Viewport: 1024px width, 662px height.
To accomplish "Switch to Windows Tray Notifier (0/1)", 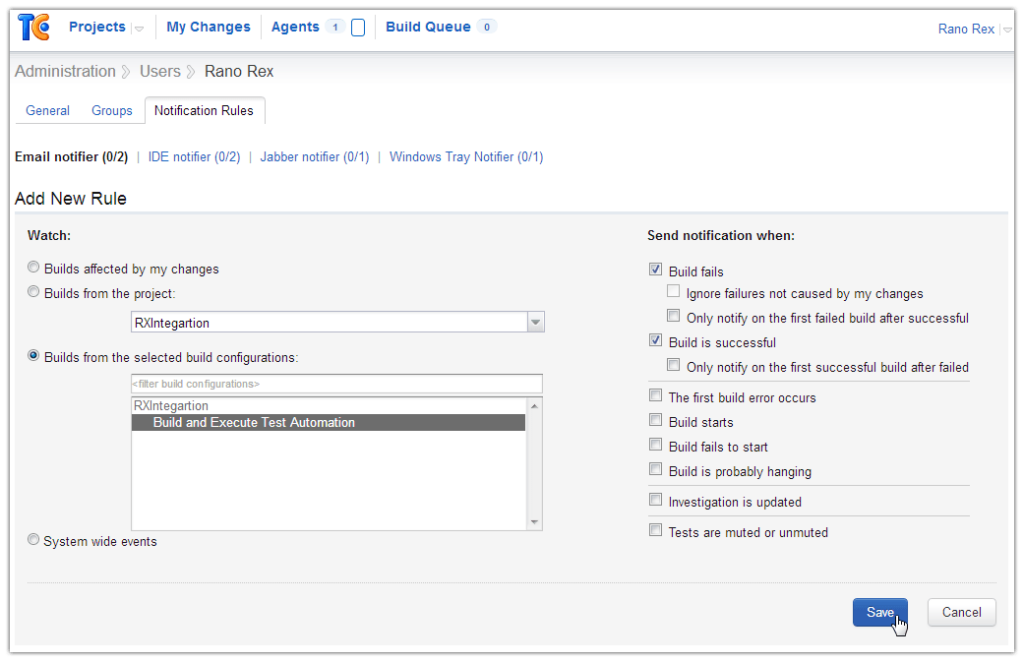I will click(x=466, y=157).
